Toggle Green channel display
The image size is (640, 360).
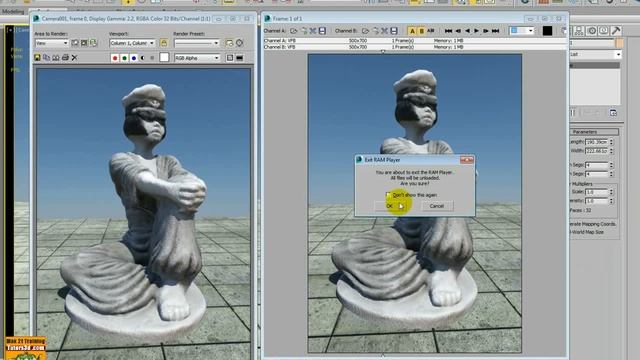[x=124, y=58]
